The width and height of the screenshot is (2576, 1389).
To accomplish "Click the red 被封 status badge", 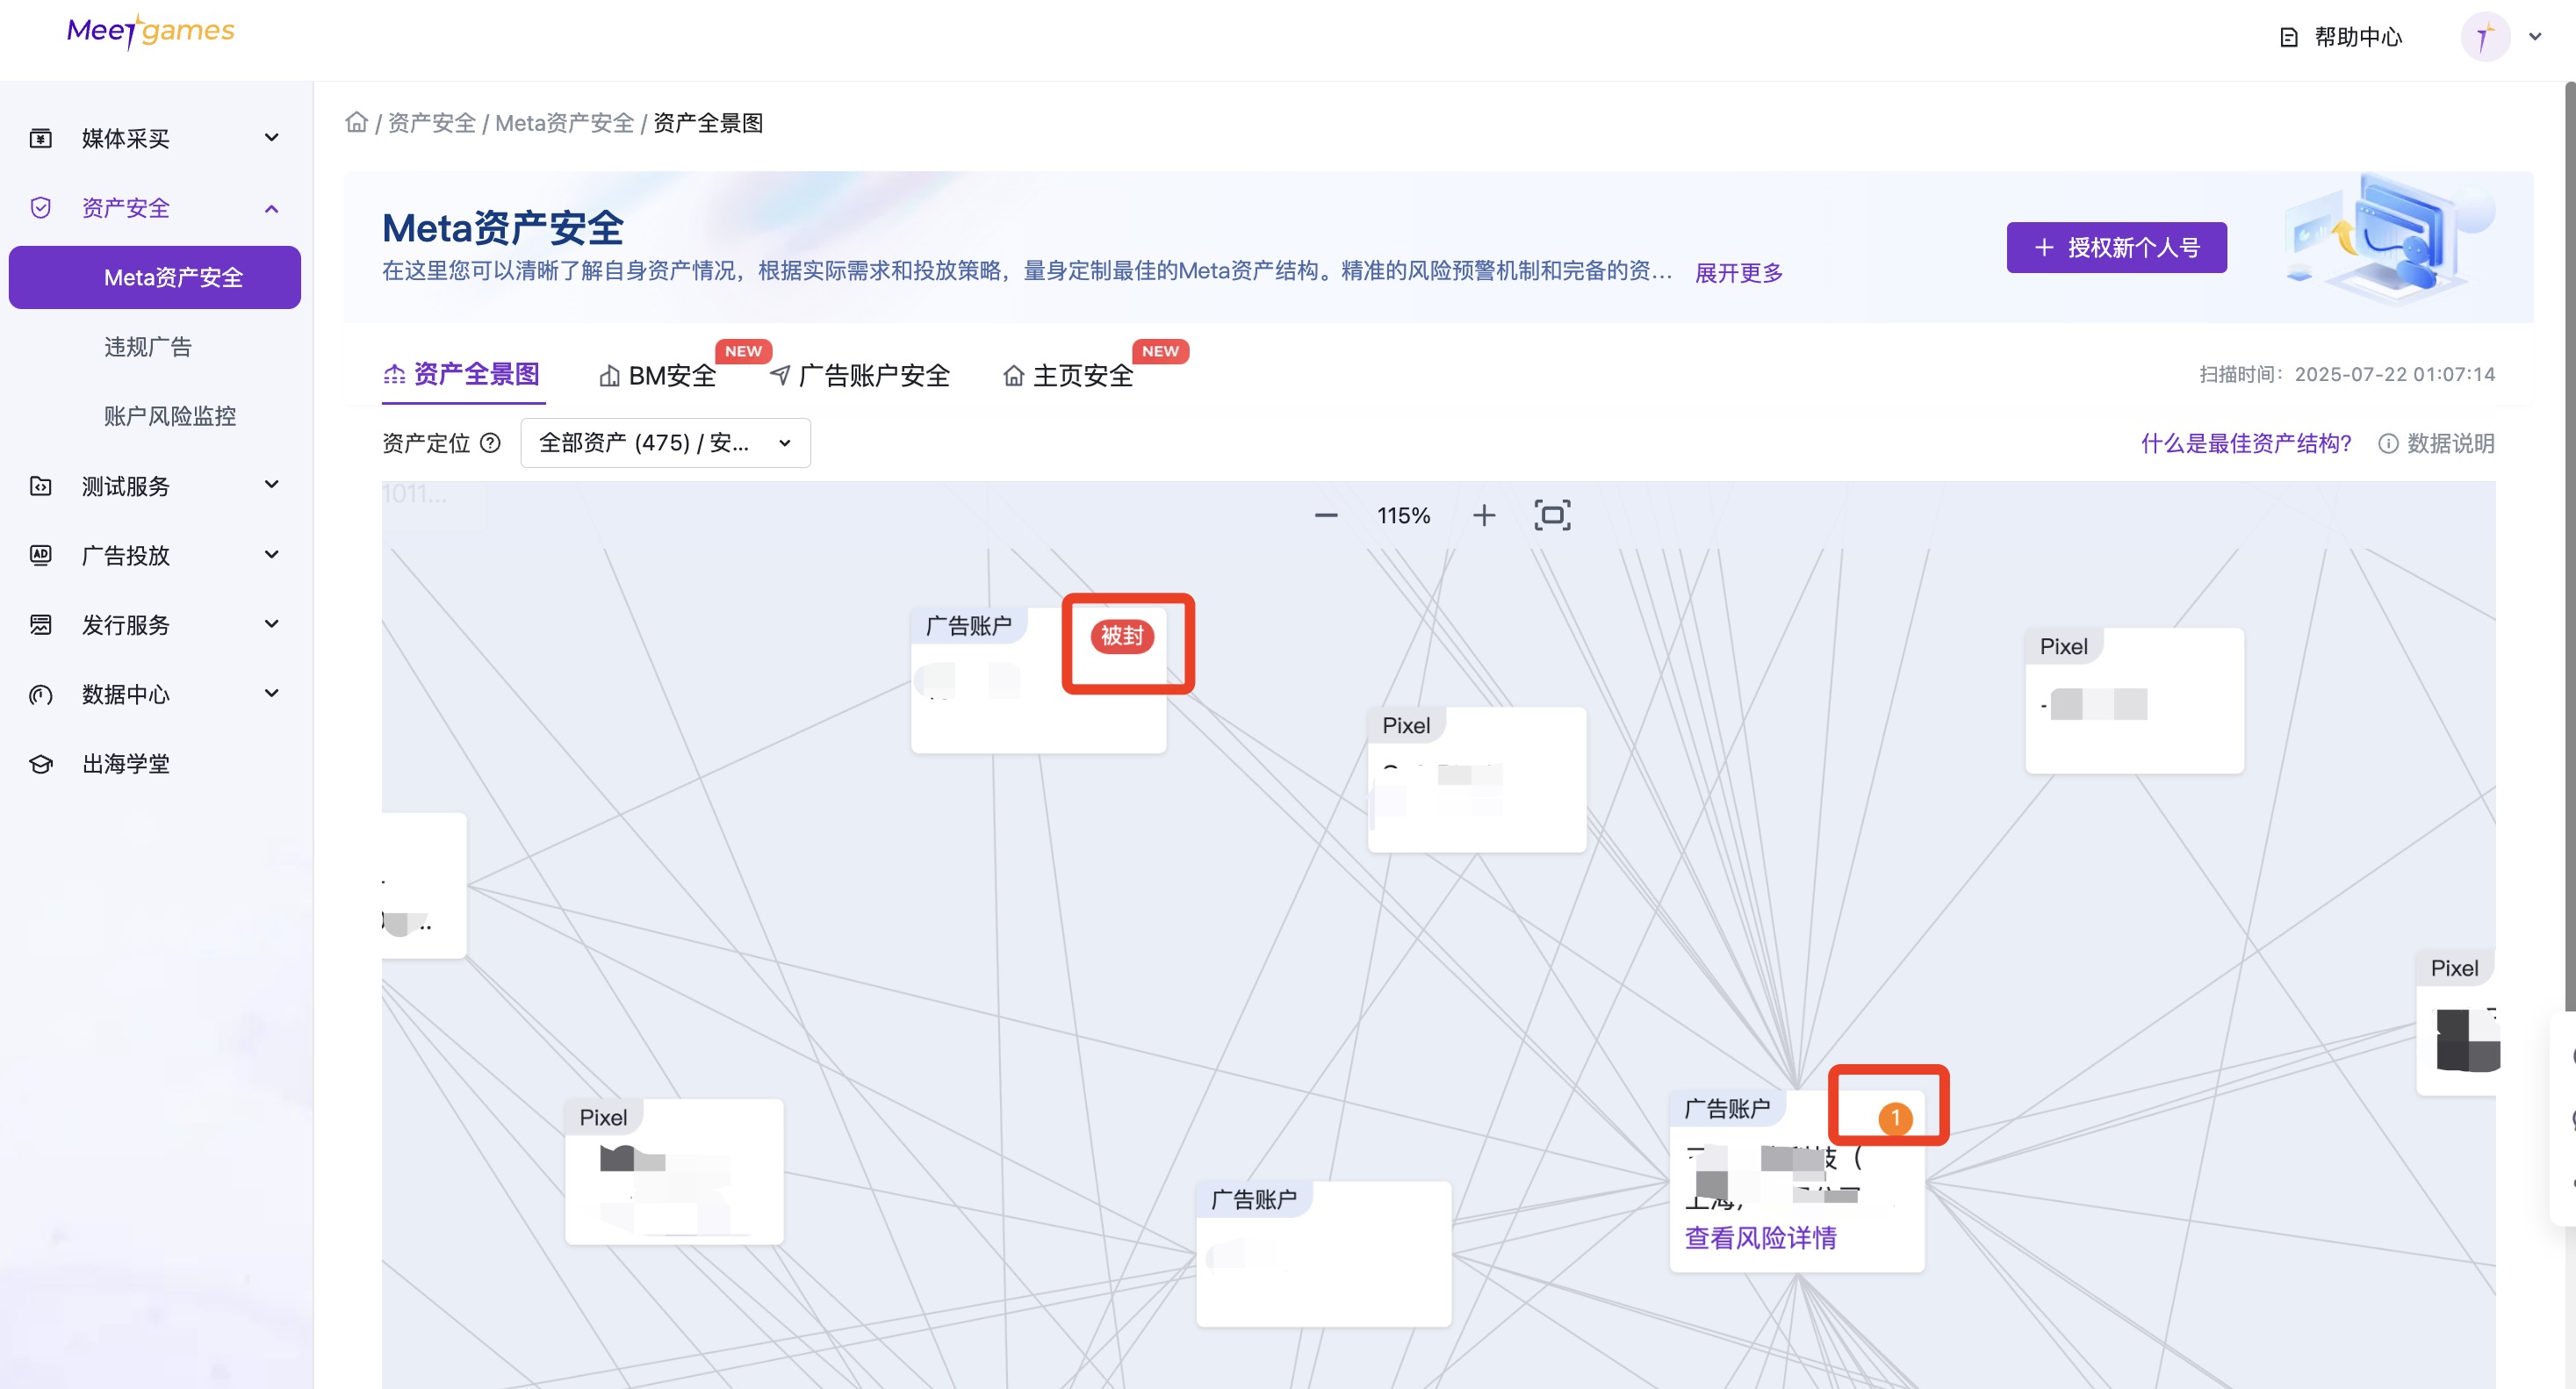I will click(1122, 636).
